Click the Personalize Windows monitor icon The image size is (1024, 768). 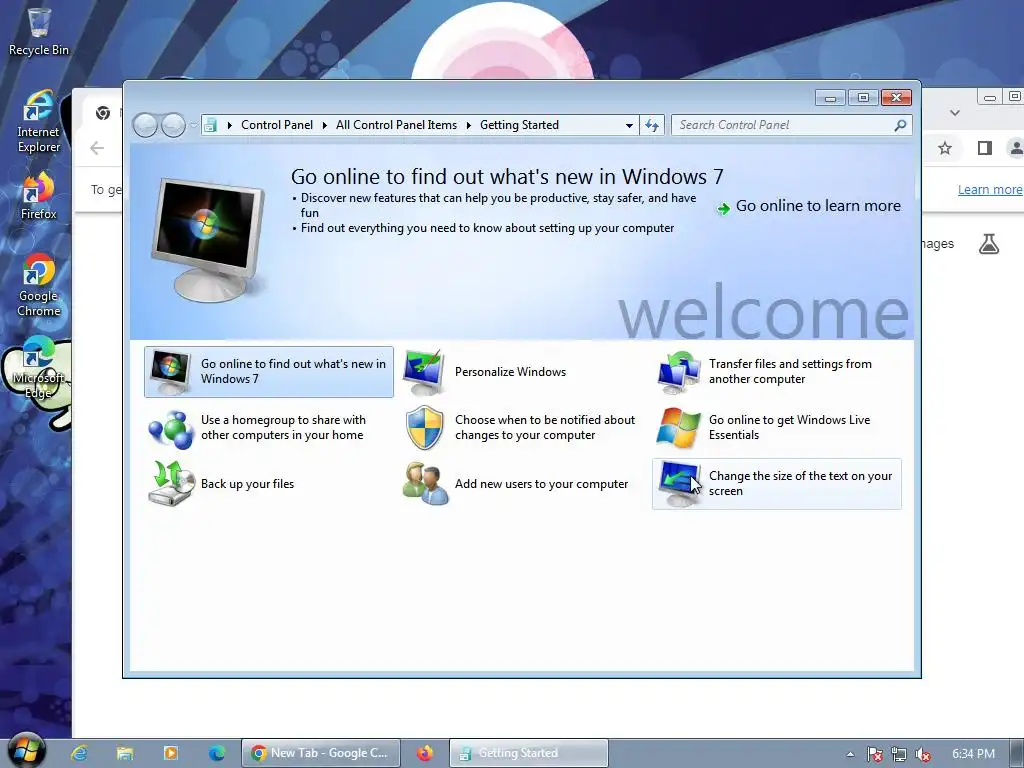click(424, 372)
